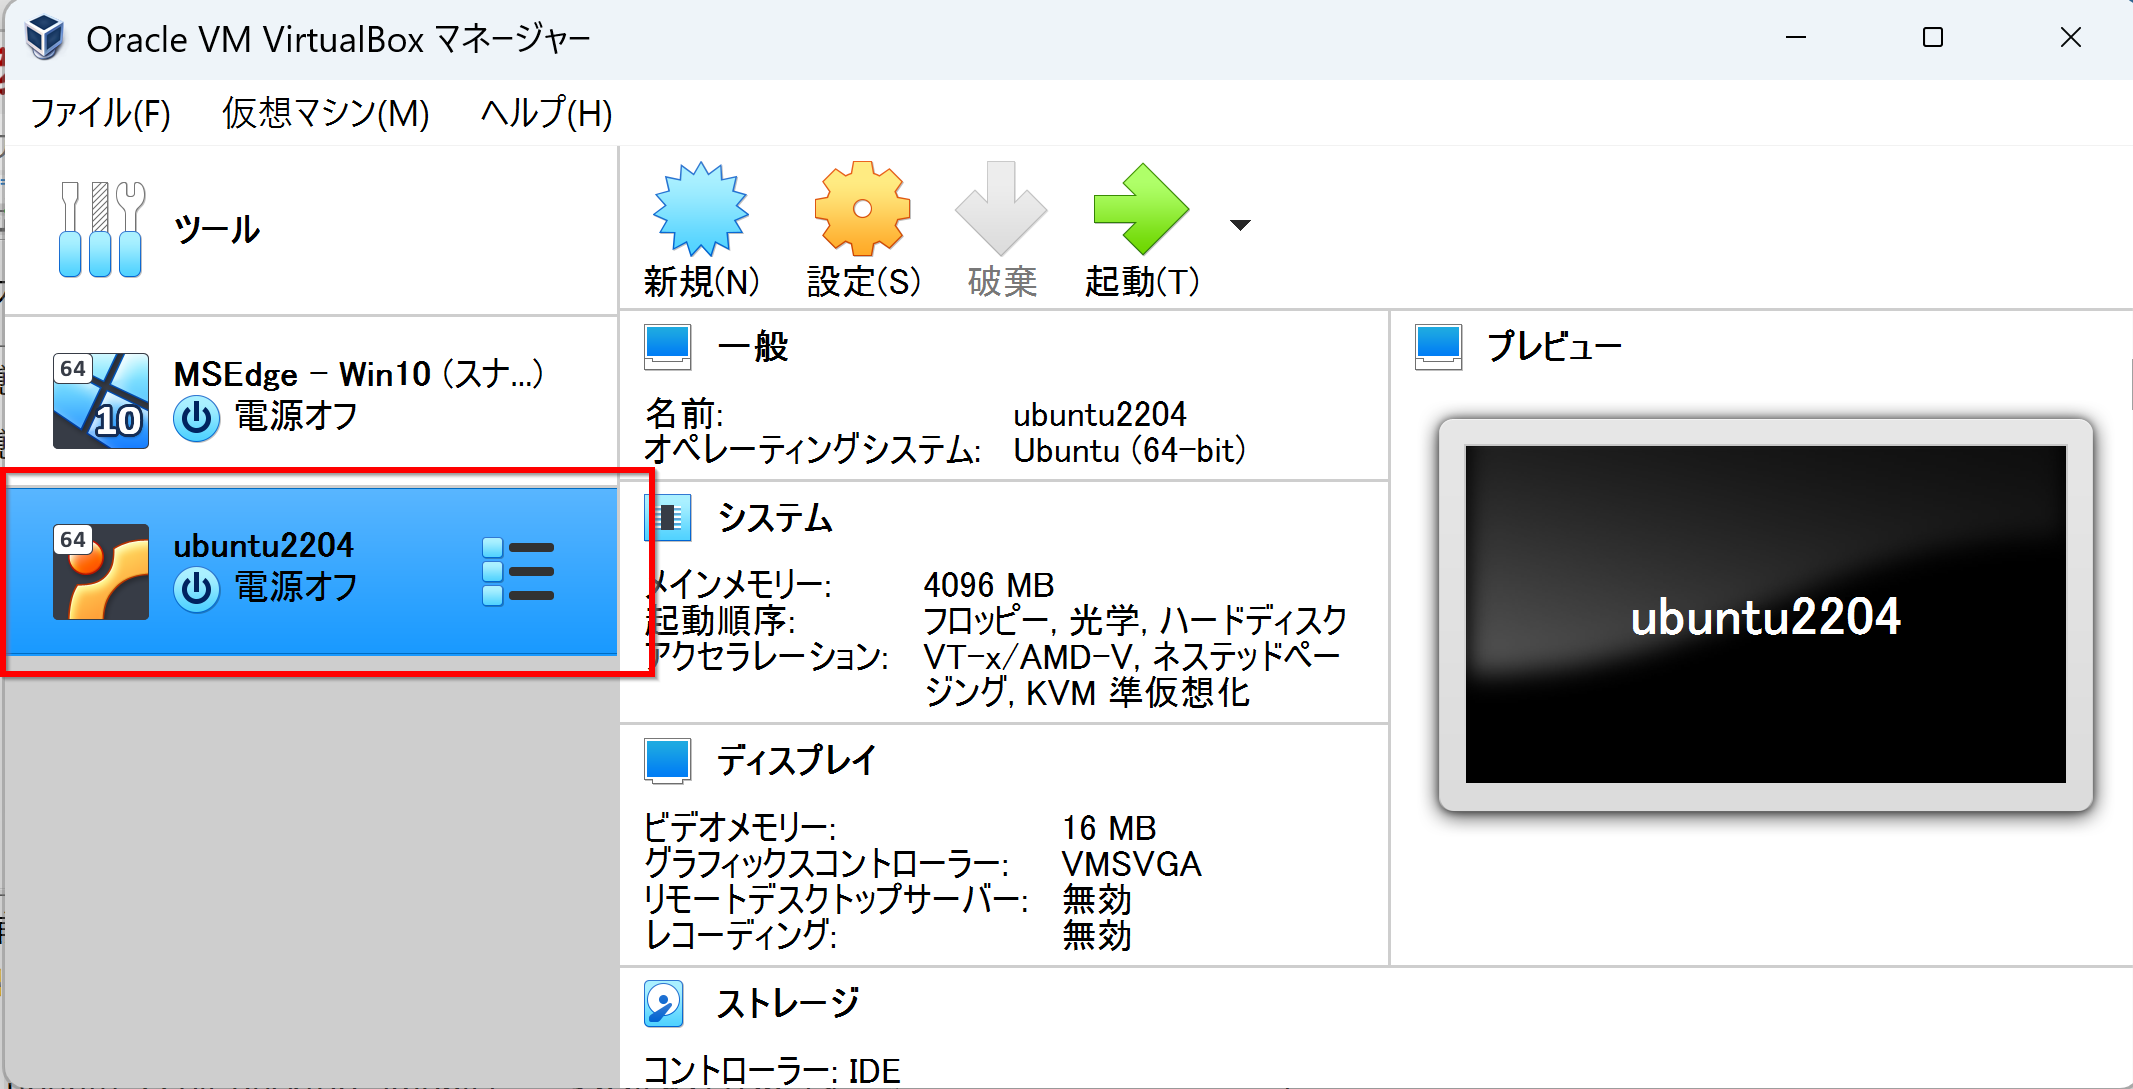Viewport: 2133px width, 1089px height.
Task: Click the Preview (プレビュー) header text
Action: tap(1555, 347)
